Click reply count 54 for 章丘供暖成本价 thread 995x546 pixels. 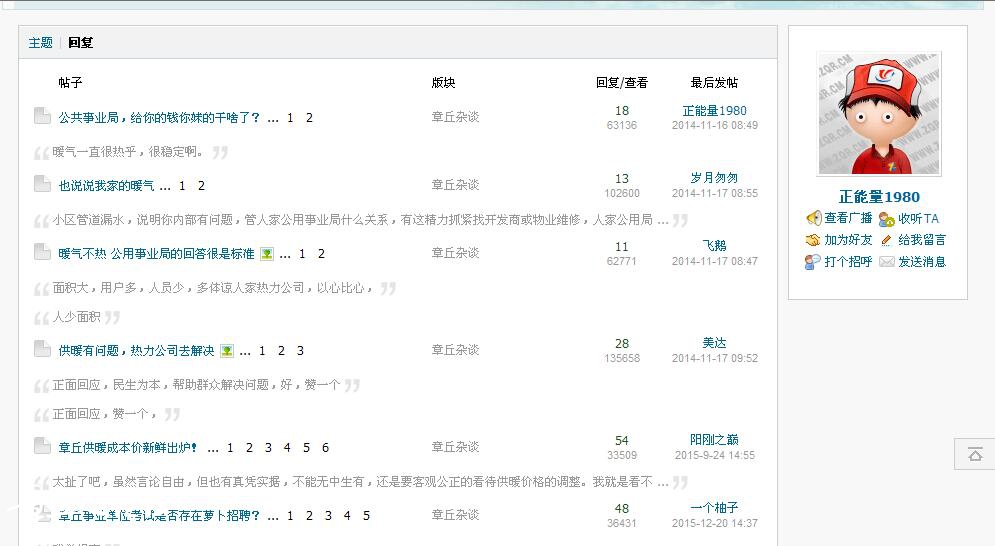[622, 440]
